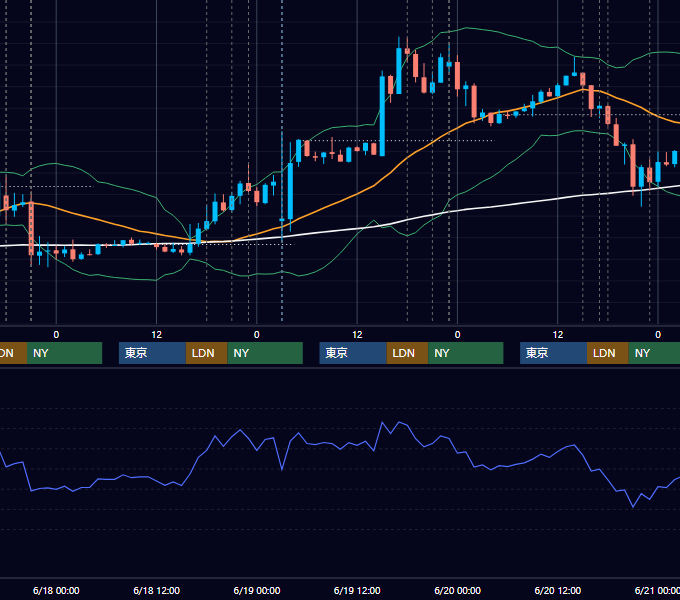The height and width of the screenshot is (600, 680).
Task: Click the LDN block between 6/18 12:00 and 6/19 00:00
Action: 206,353
